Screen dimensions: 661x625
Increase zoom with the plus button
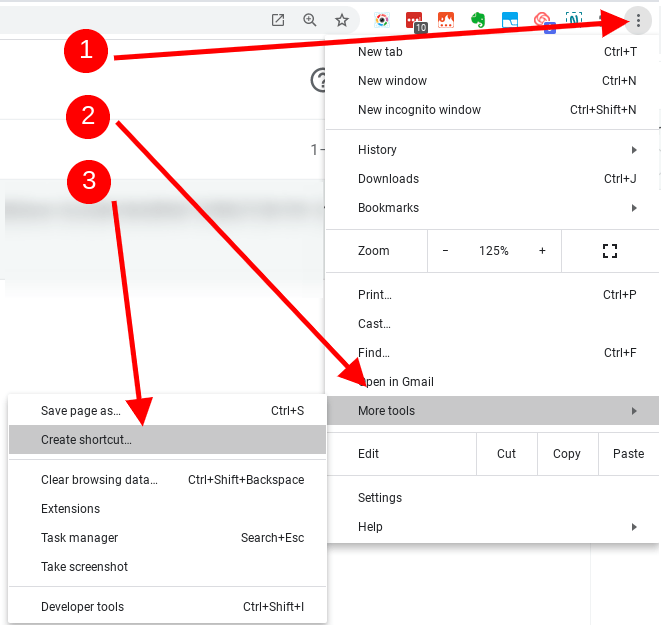pyautogui.click(x=542, y=251)
